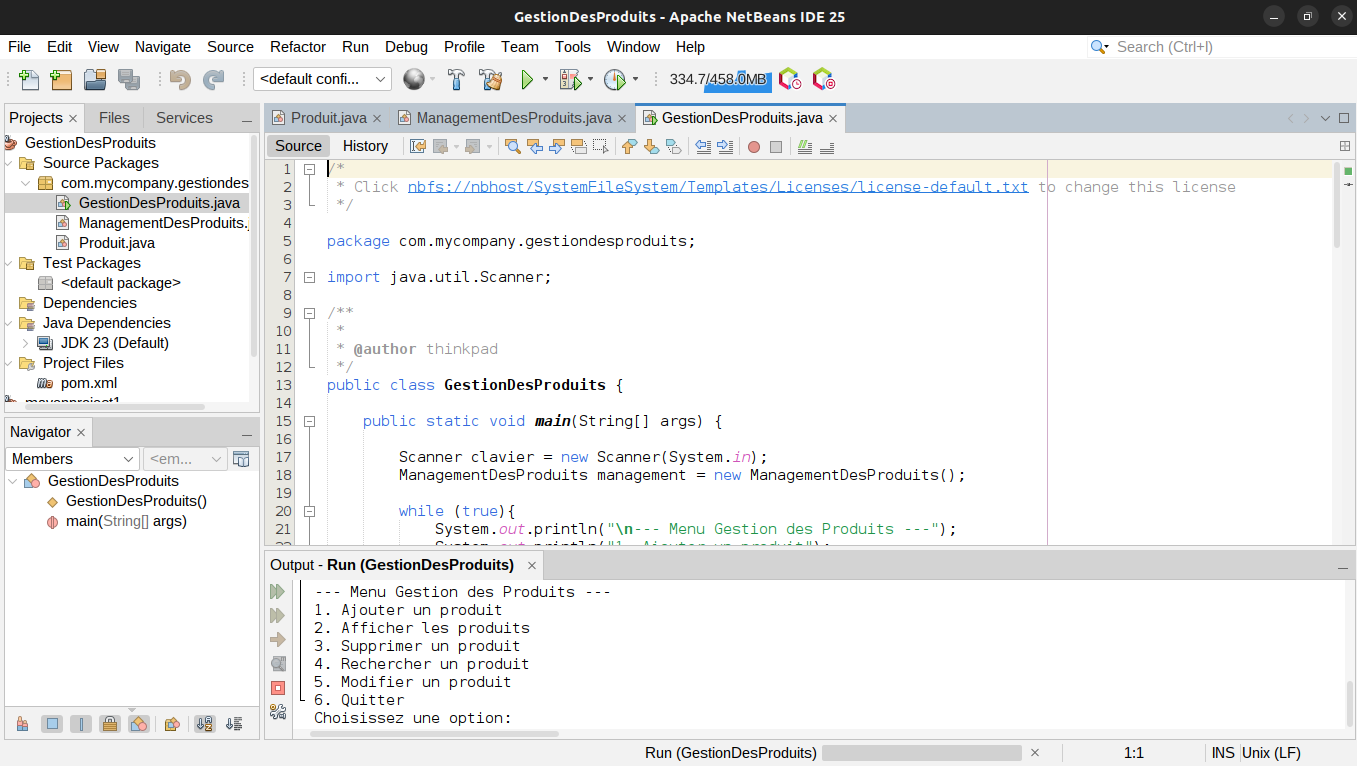
Task: Open the license-default.txt link in editor
Action: click(718, 187)
